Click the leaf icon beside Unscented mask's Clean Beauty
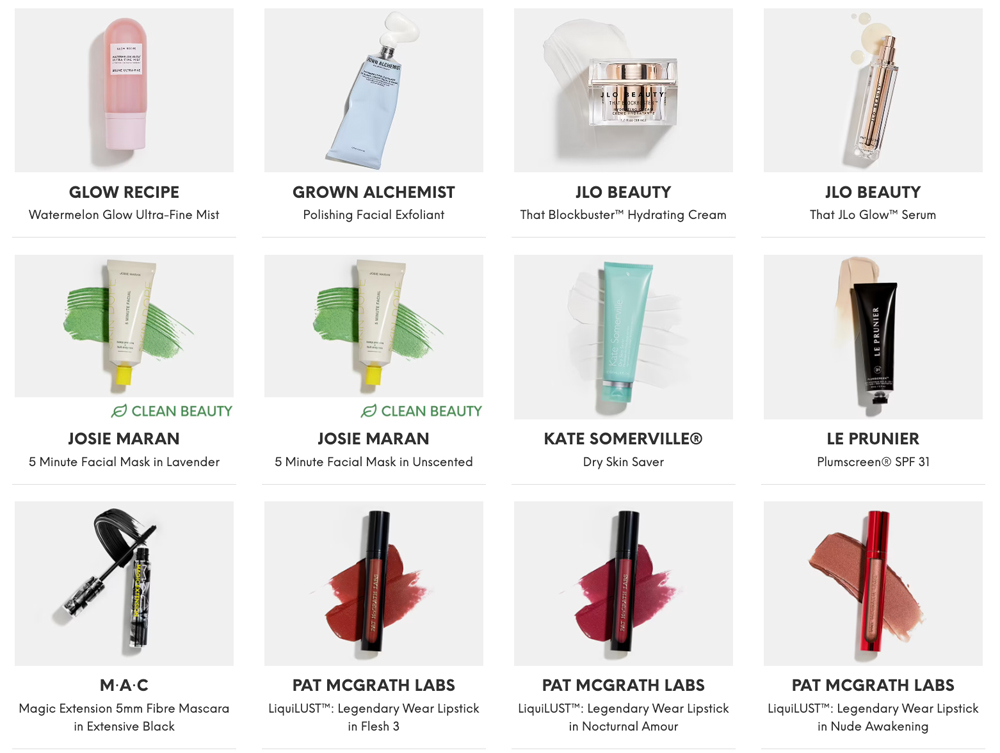Screen dimensions: 1000x753 point(369,411)
